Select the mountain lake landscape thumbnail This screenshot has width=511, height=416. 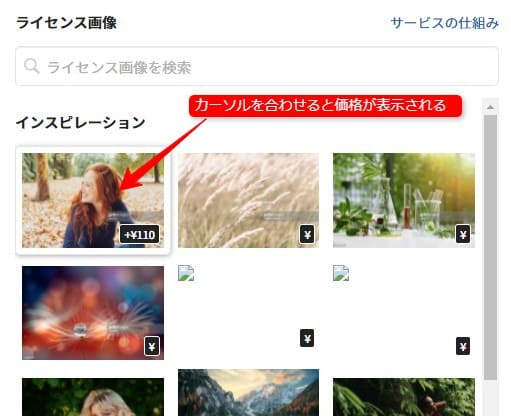[248, 392]
